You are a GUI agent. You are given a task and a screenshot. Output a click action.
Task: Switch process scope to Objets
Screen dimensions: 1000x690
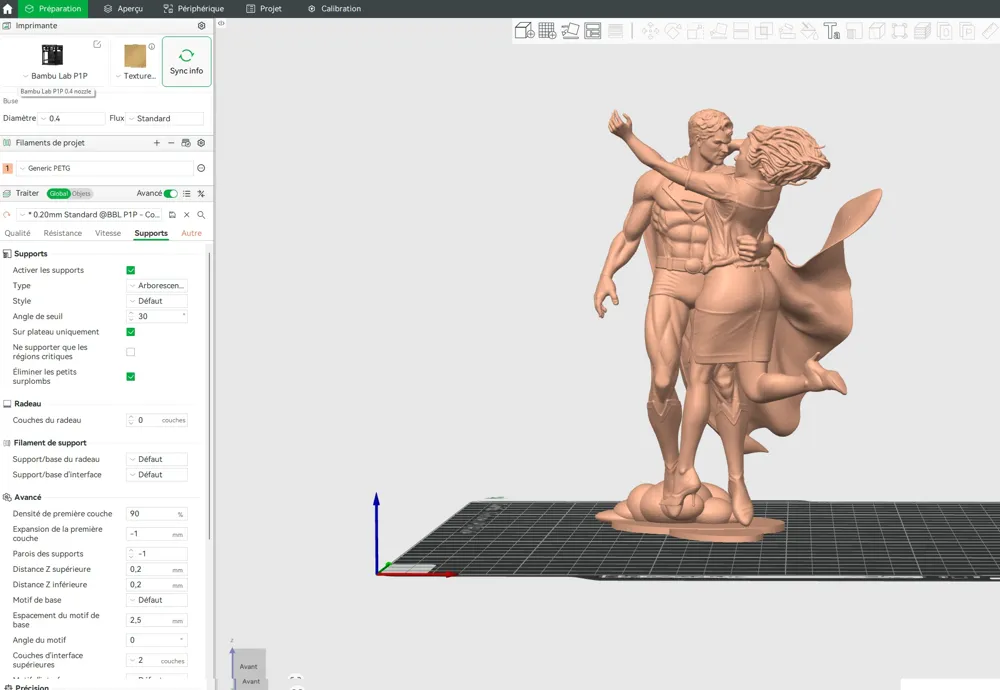[81, 193]
